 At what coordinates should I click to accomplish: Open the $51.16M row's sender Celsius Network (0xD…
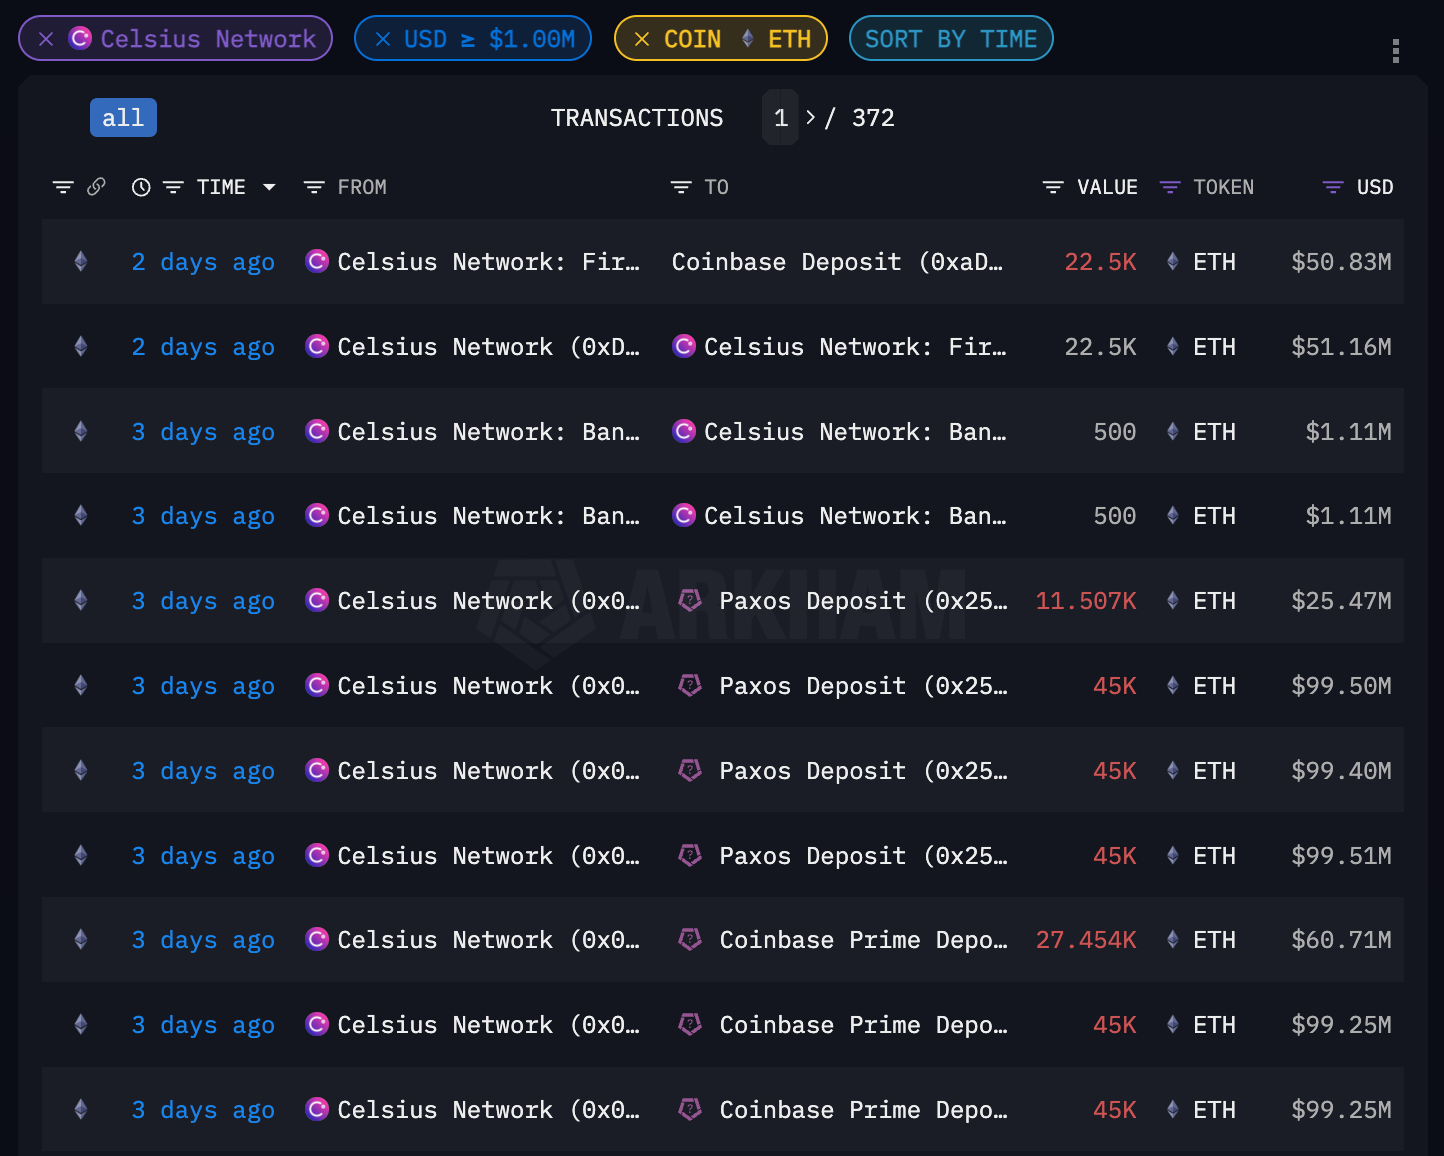[x=488, y=347]
